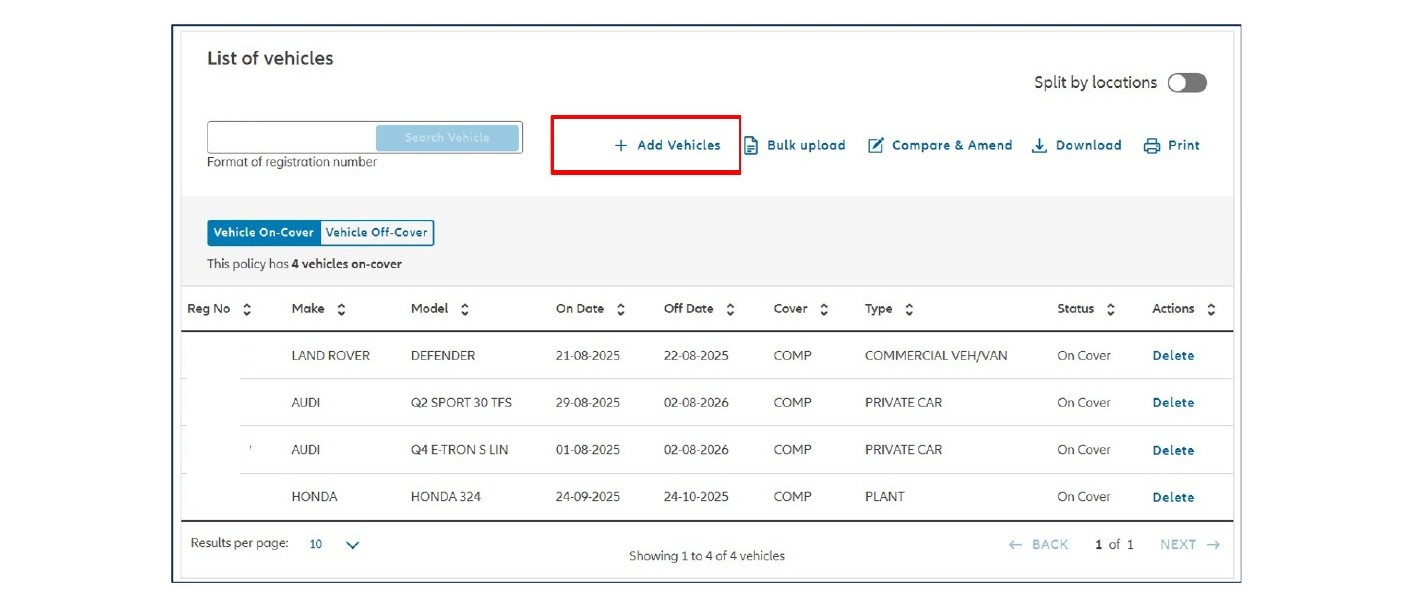Sort table using Actions column arrows
The width and height of the screenshot is (1414, 593).
coord(1211,310)
